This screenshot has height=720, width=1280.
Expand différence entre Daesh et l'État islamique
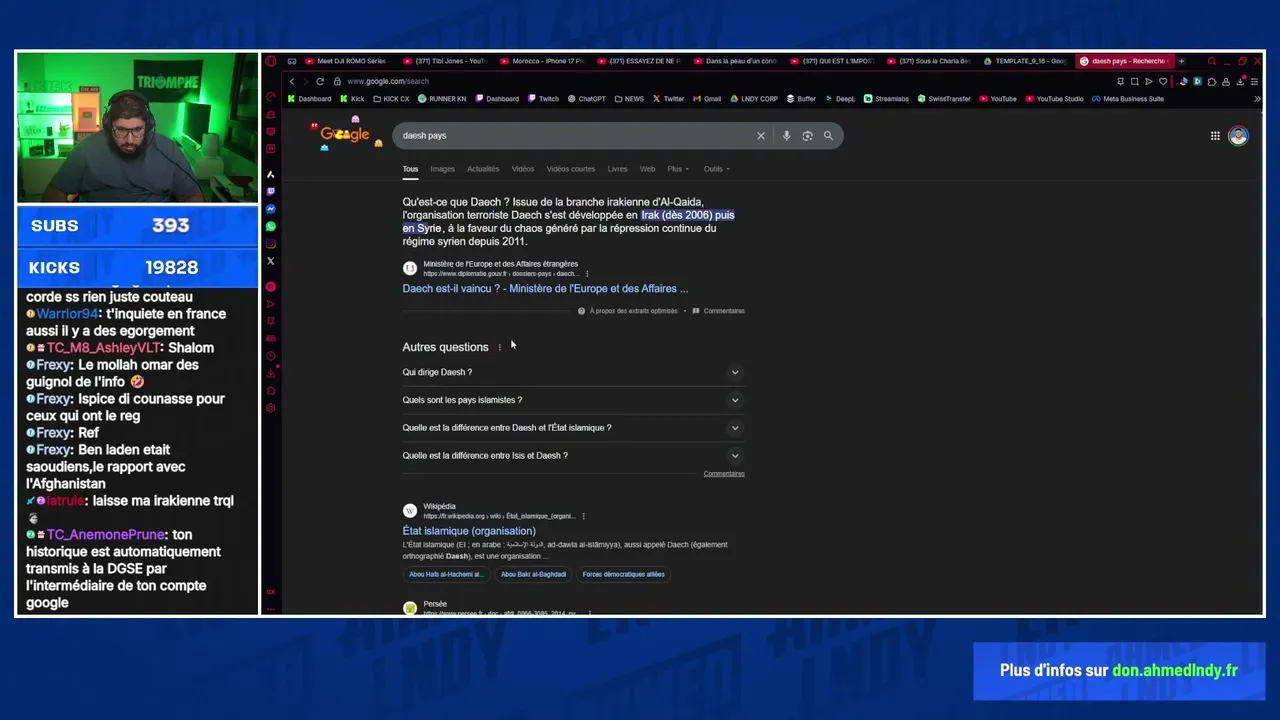point(573,428)
